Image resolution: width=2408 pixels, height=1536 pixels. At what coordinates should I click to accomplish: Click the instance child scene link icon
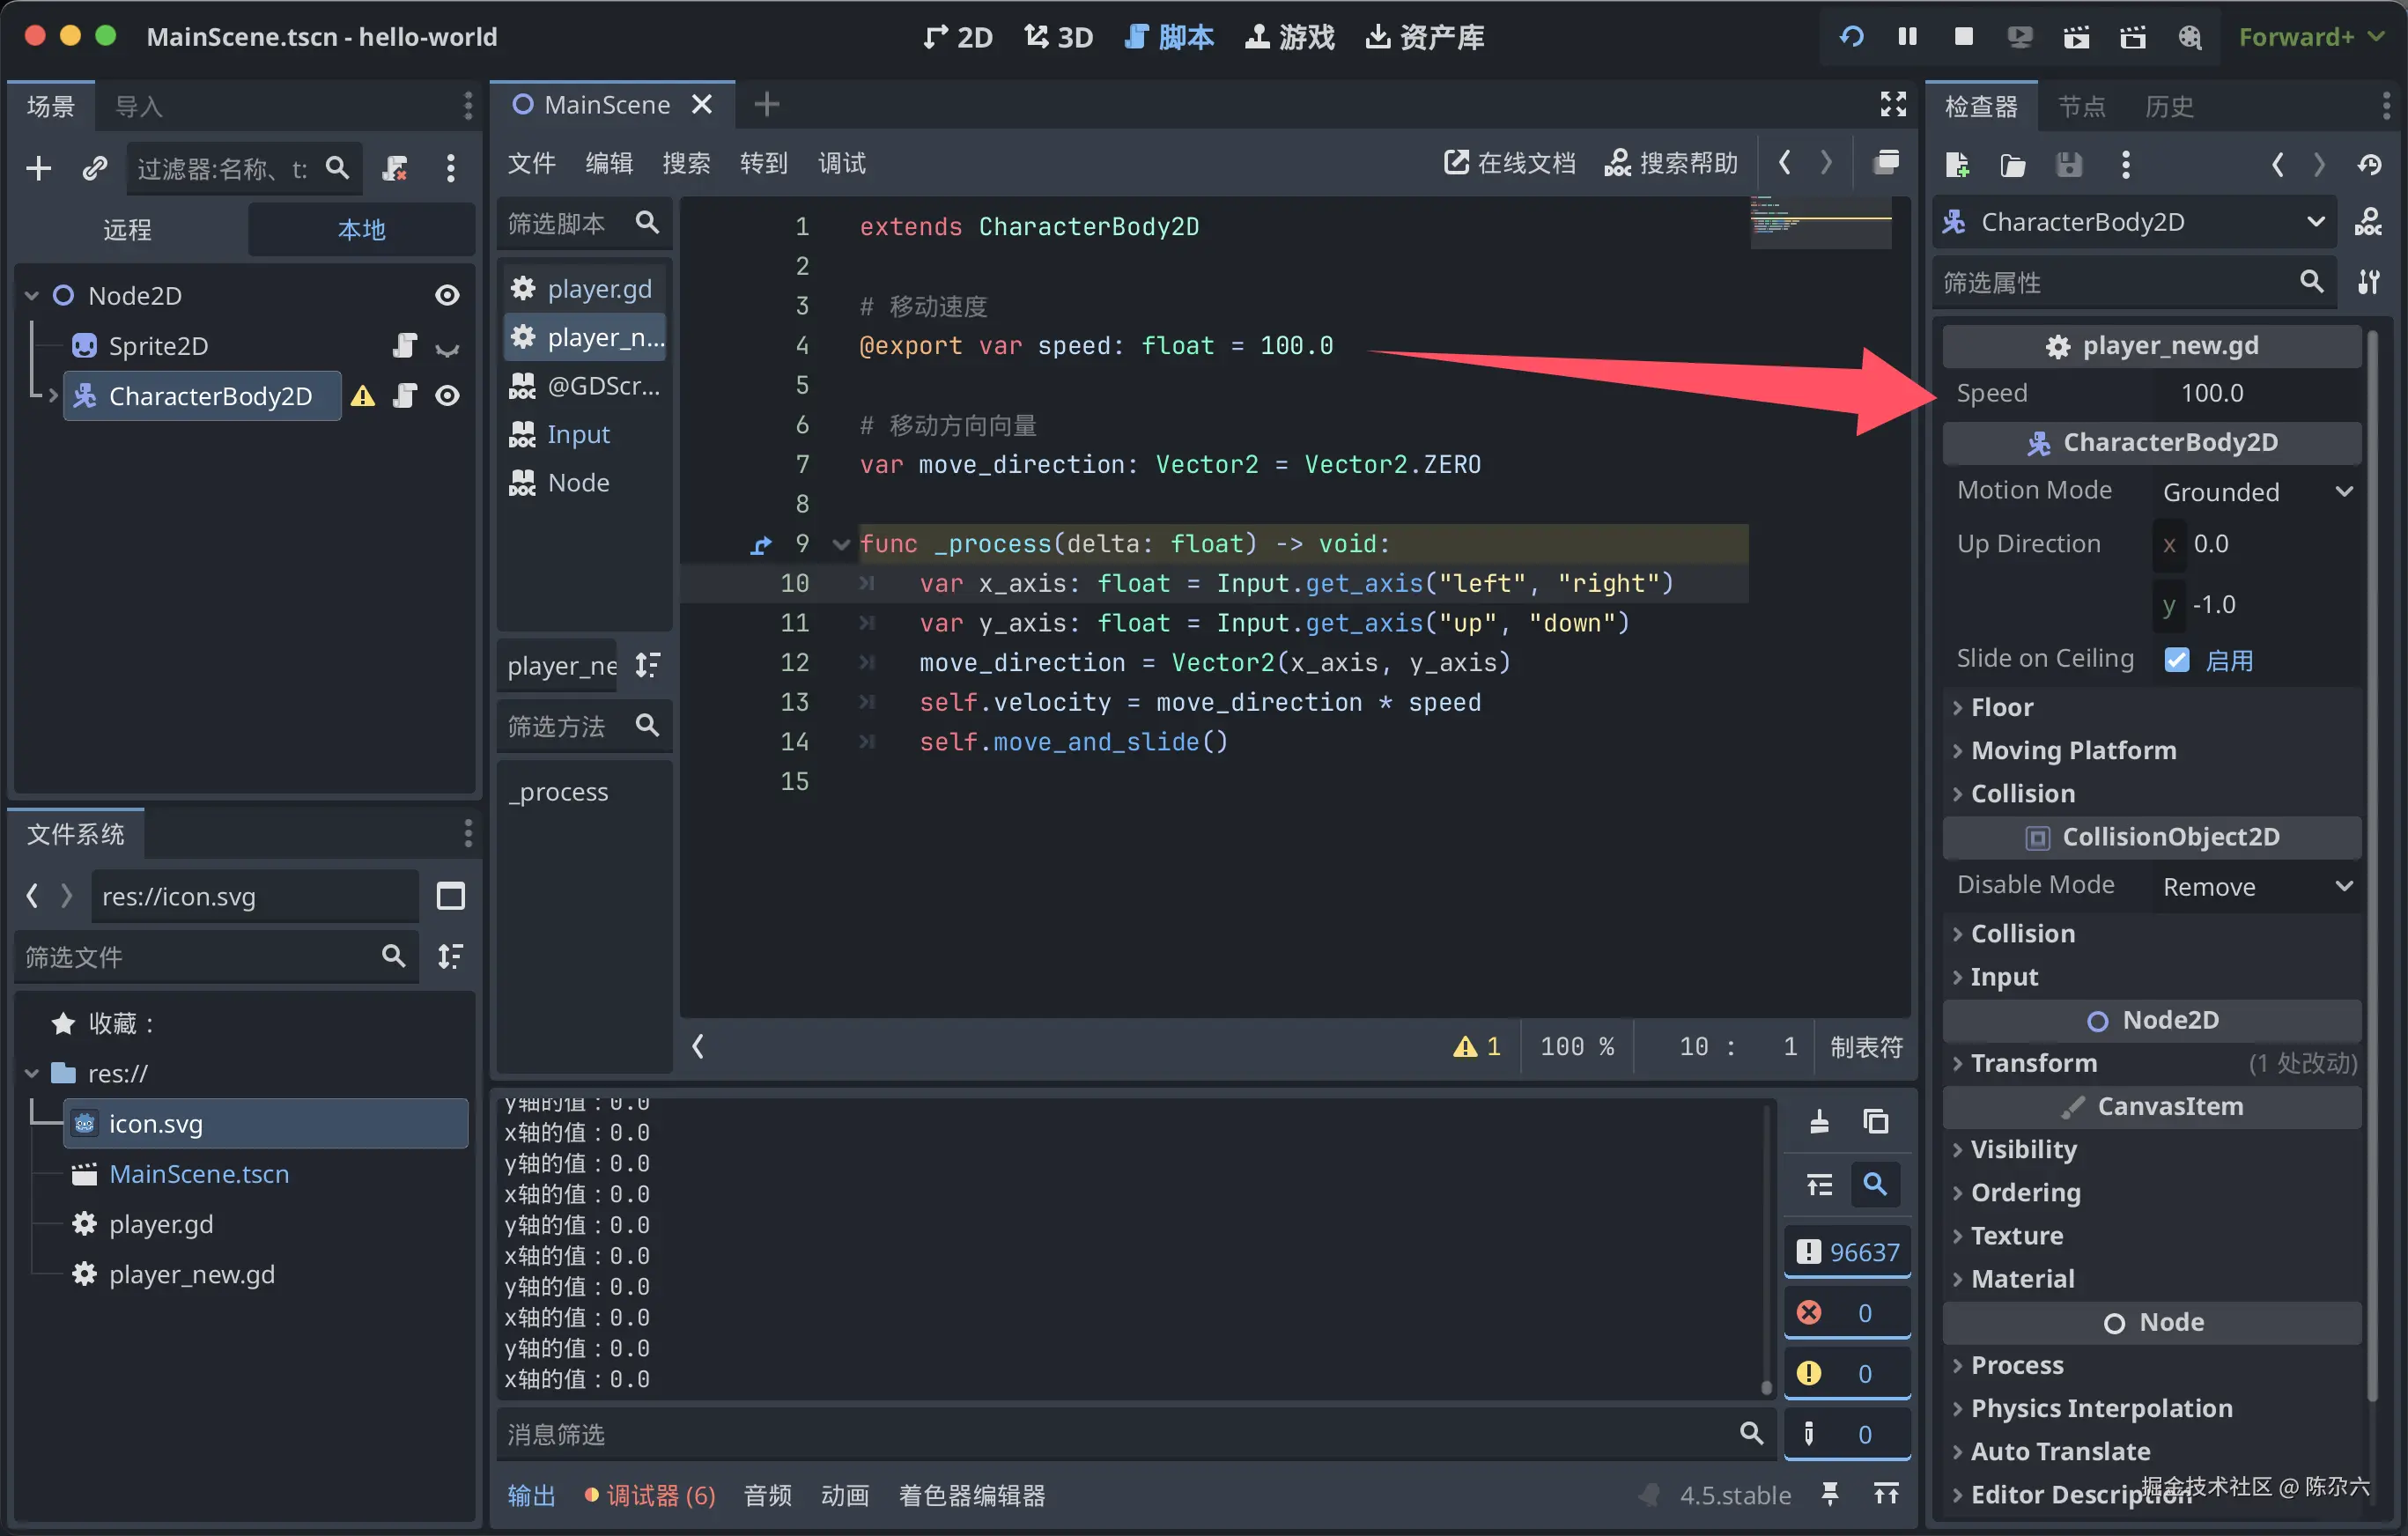coord(95,168)
